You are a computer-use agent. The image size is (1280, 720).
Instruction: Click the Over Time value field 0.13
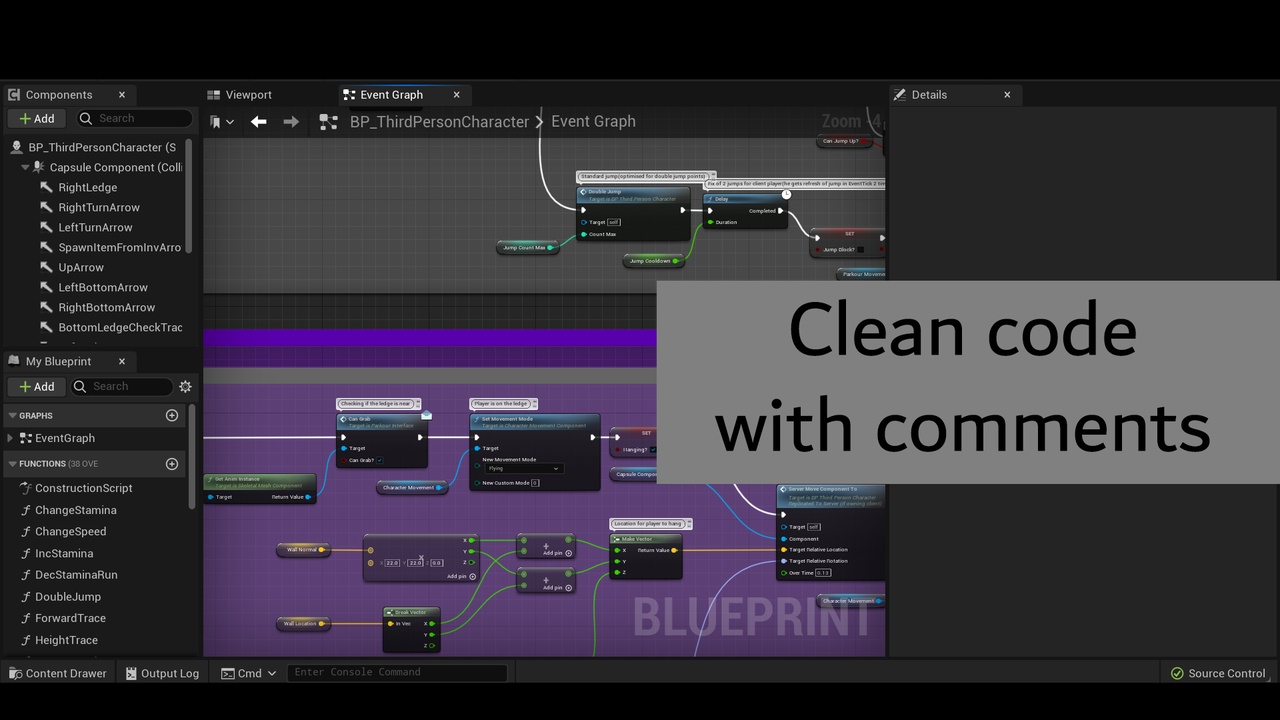[x=823, y=573]
